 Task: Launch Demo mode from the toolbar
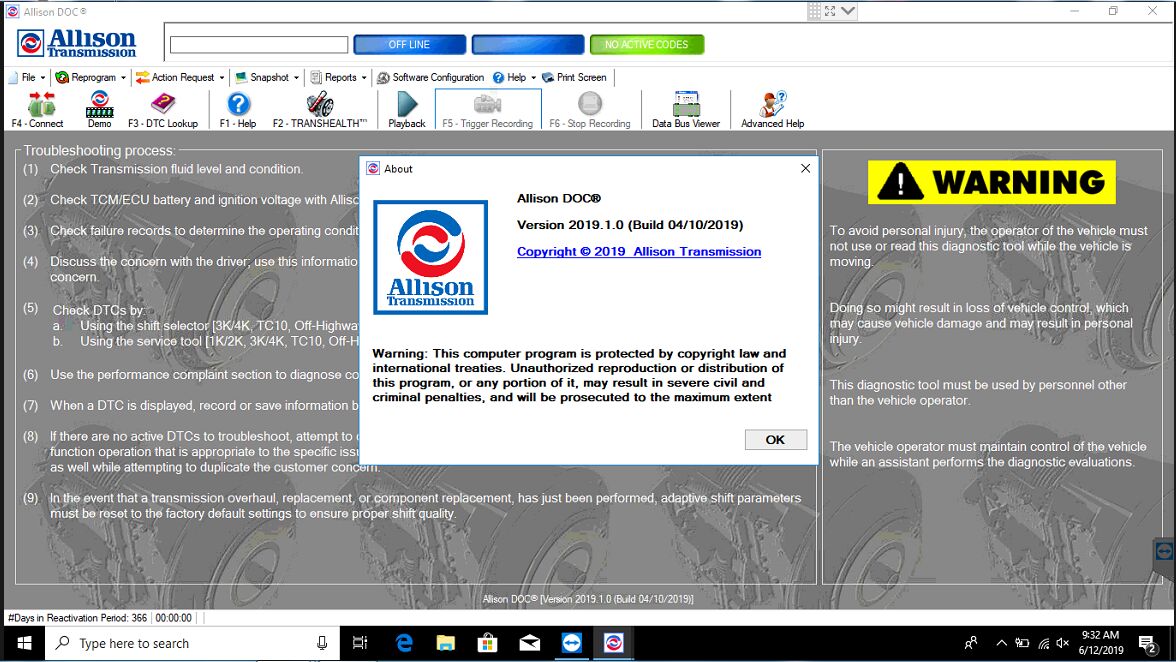(99, 109)
